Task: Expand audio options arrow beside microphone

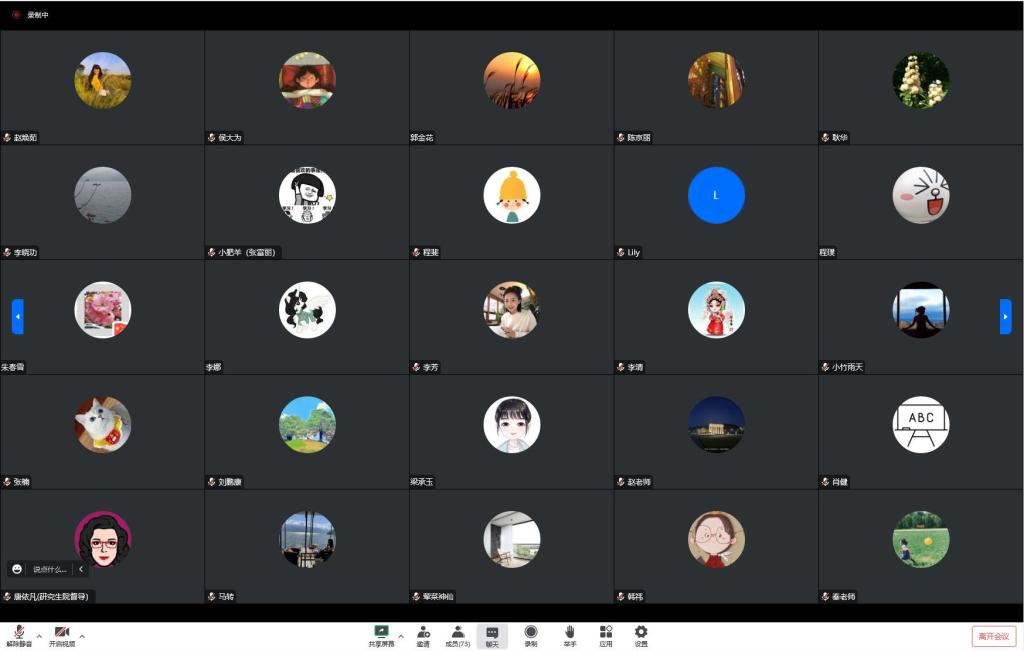Action: tap(39, 635)
